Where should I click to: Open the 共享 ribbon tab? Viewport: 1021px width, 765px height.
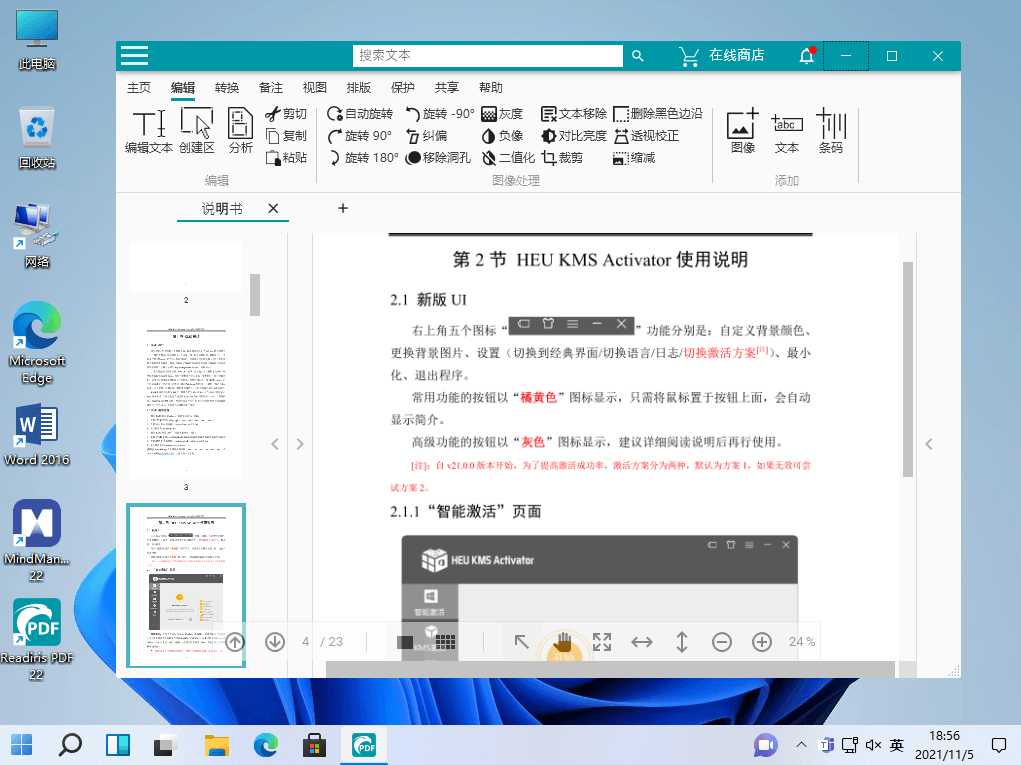(447, 88)
